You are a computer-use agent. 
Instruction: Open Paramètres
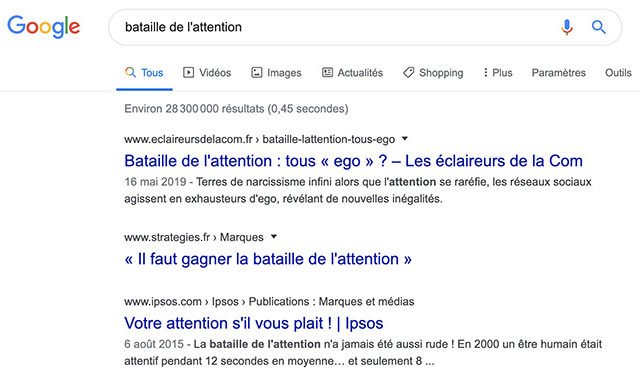pos(558,73)
